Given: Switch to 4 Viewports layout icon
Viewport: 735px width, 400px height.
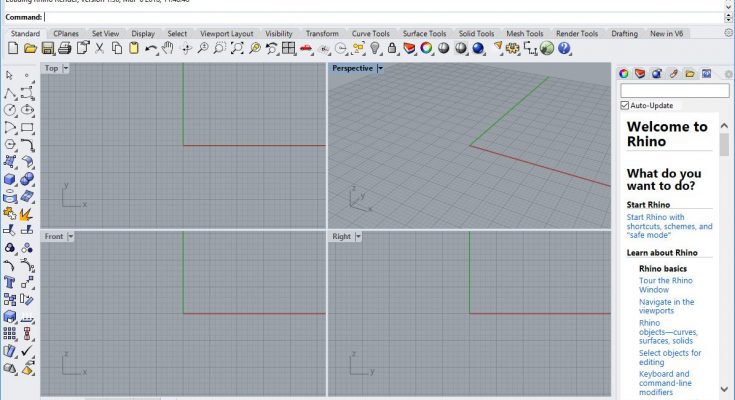Looking at the screenshot, I should tap(289, 48).
